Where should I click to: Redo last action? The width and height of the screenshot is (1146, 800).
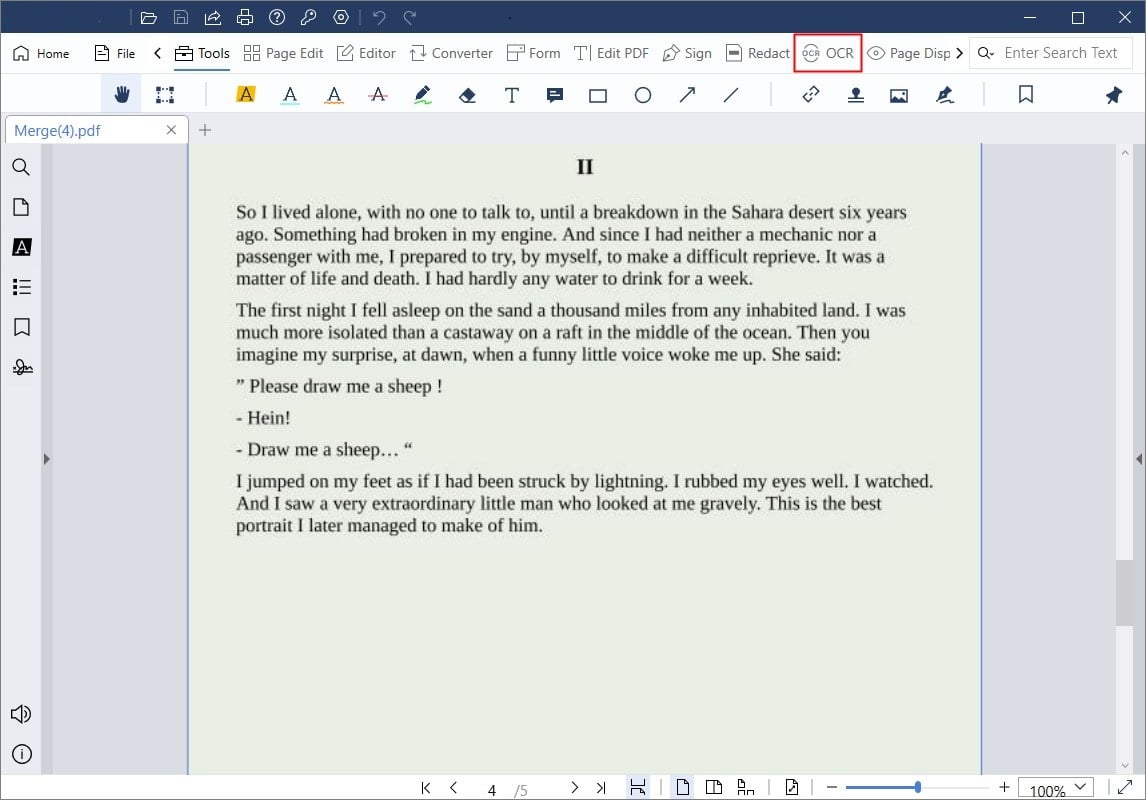point(410,18)
